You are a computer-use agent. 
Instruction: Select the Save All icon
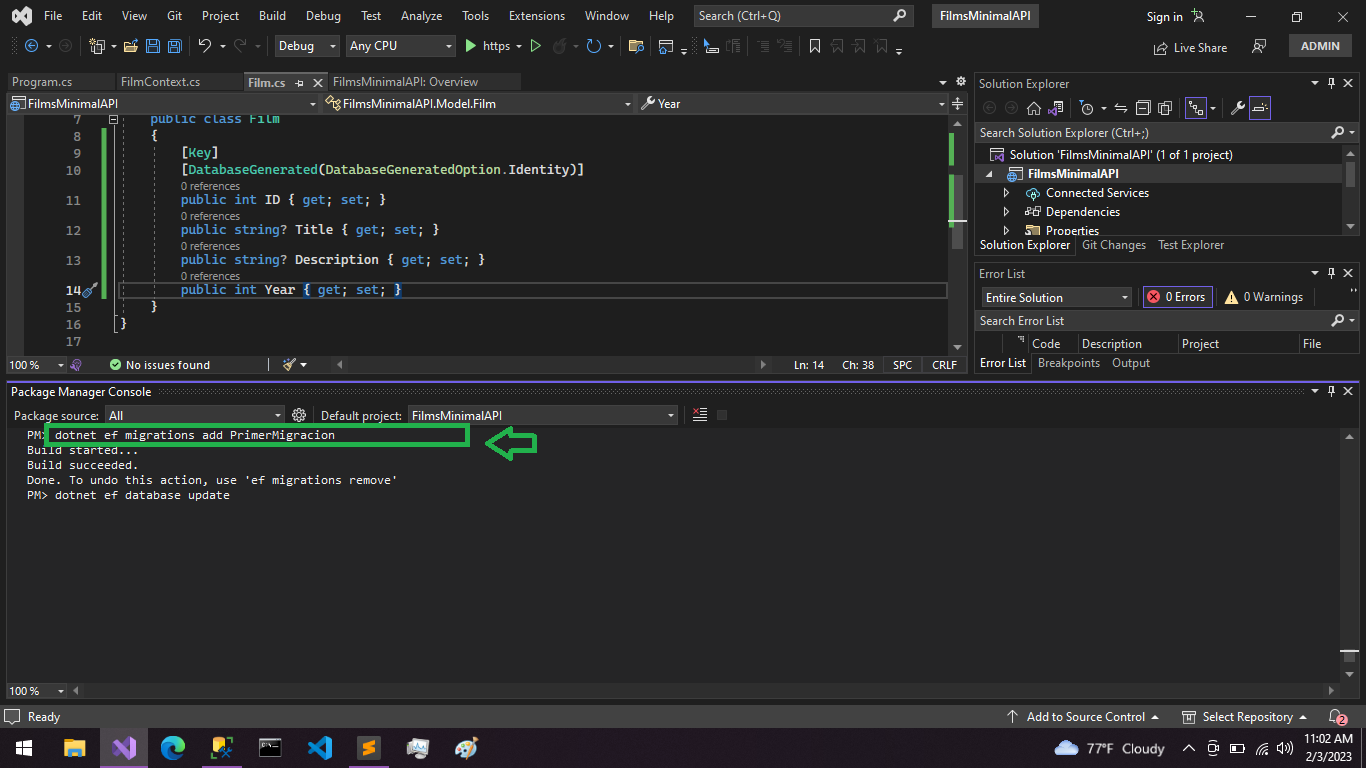[173, 46]
